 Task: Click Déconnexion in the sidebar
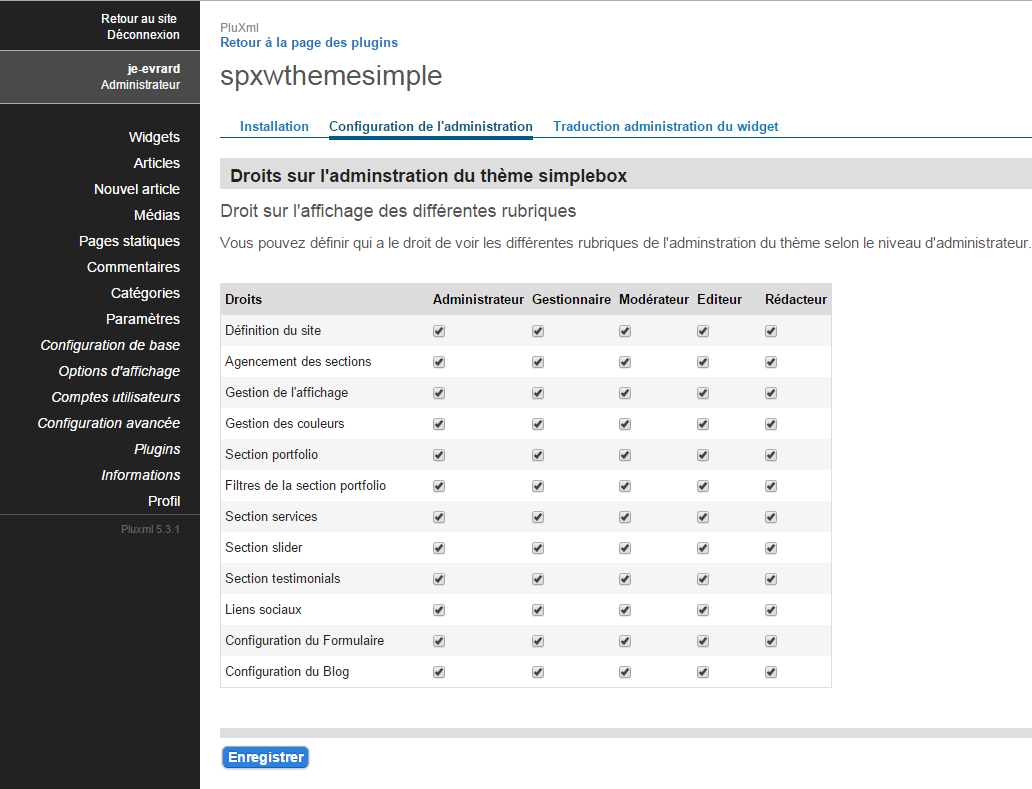pos(143,35)
